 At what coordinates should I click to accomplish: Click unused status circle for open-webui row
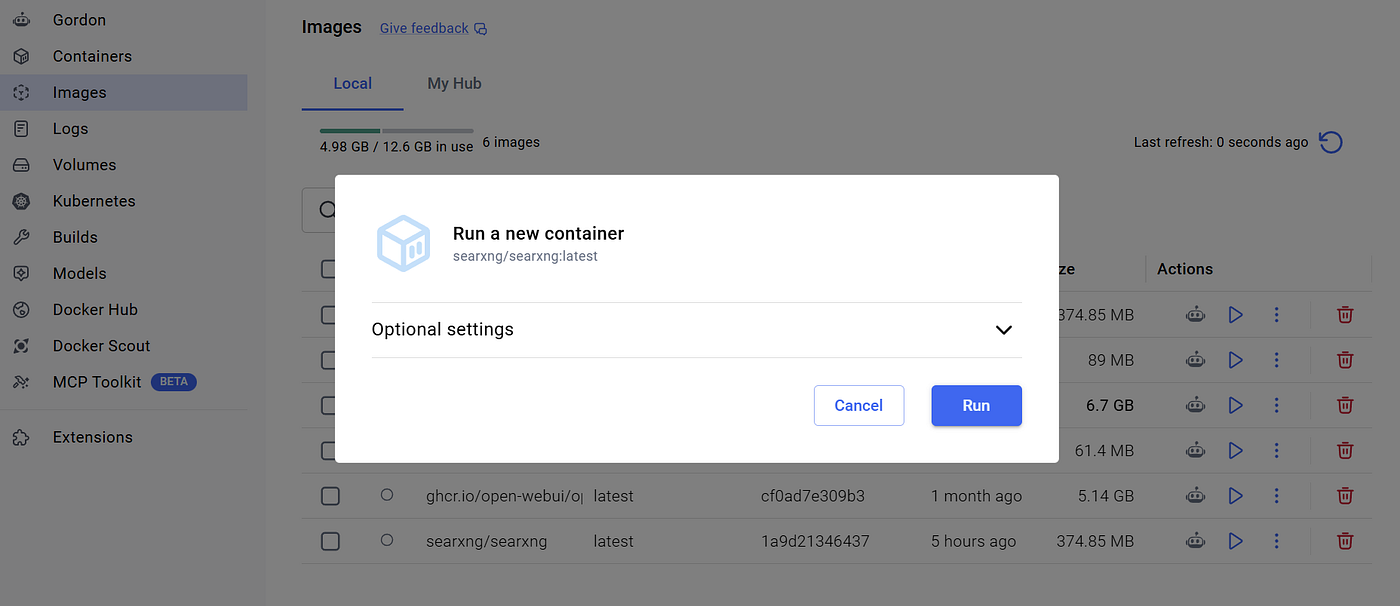pyautogui.click(x=387, y=495)
